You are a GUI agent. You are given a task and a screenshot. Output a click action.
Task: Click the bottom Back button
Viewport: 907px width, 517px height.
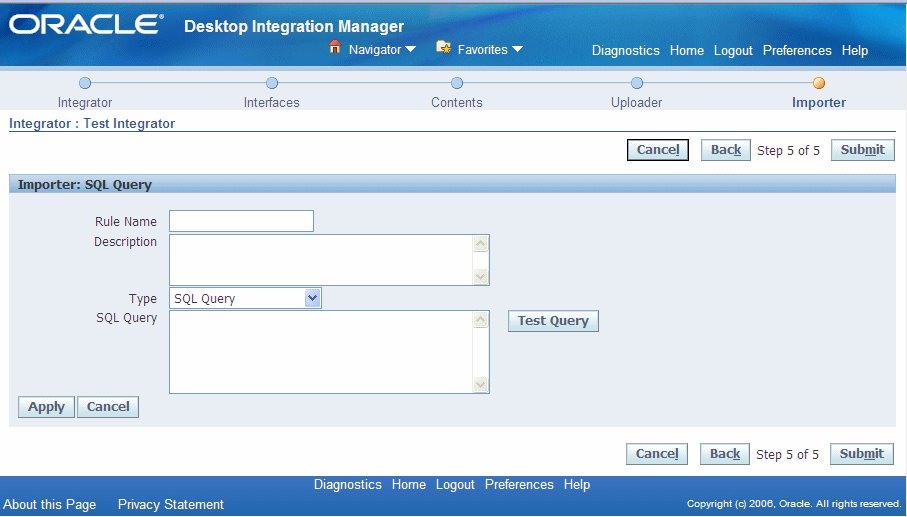[725, 454]
